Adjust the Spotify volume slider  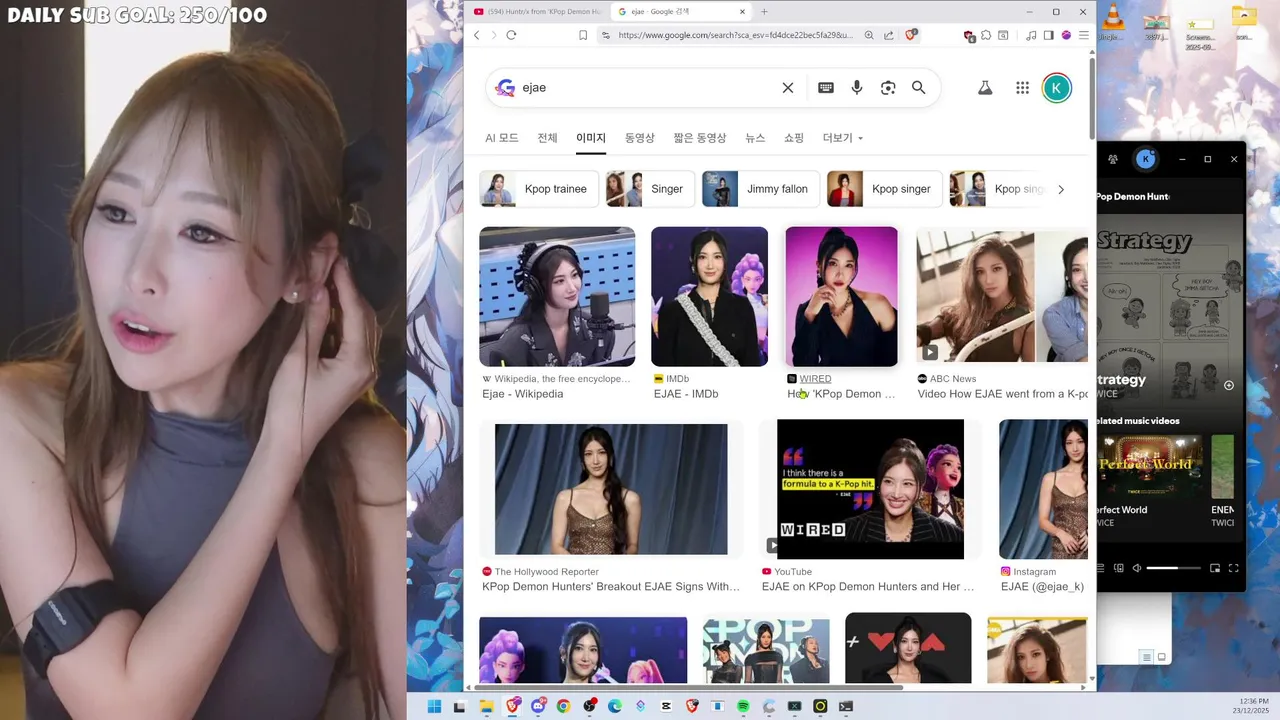point(1174,568)
